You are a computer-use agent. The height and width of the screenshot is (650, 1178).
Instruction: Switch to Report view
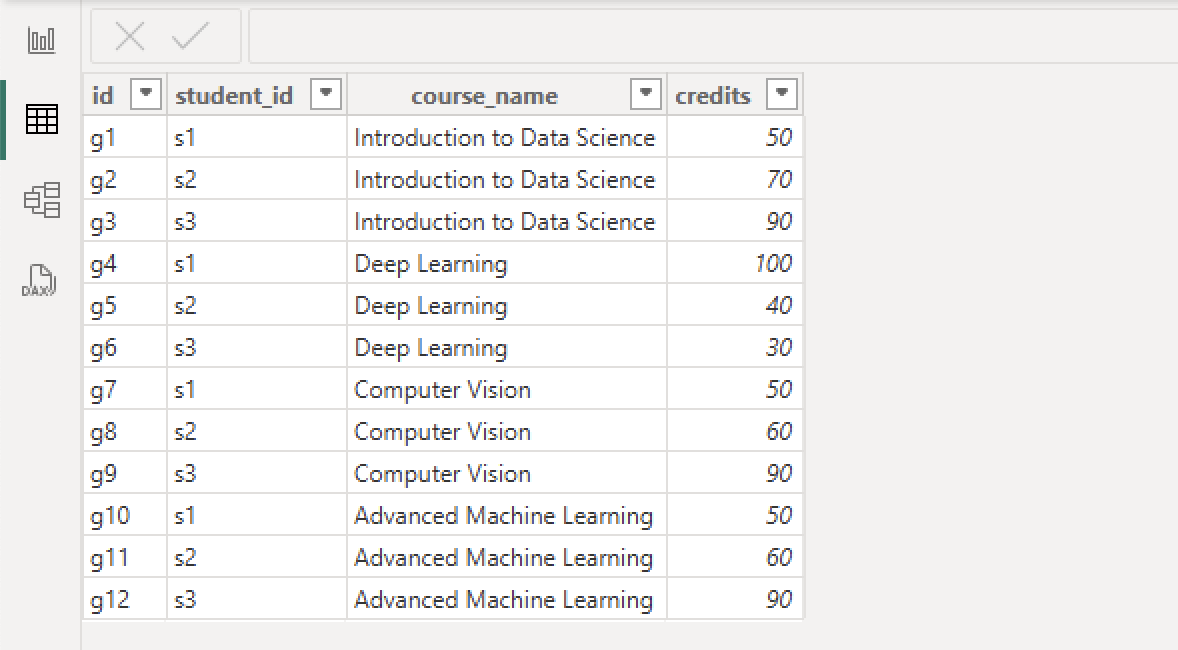(40, 38)
